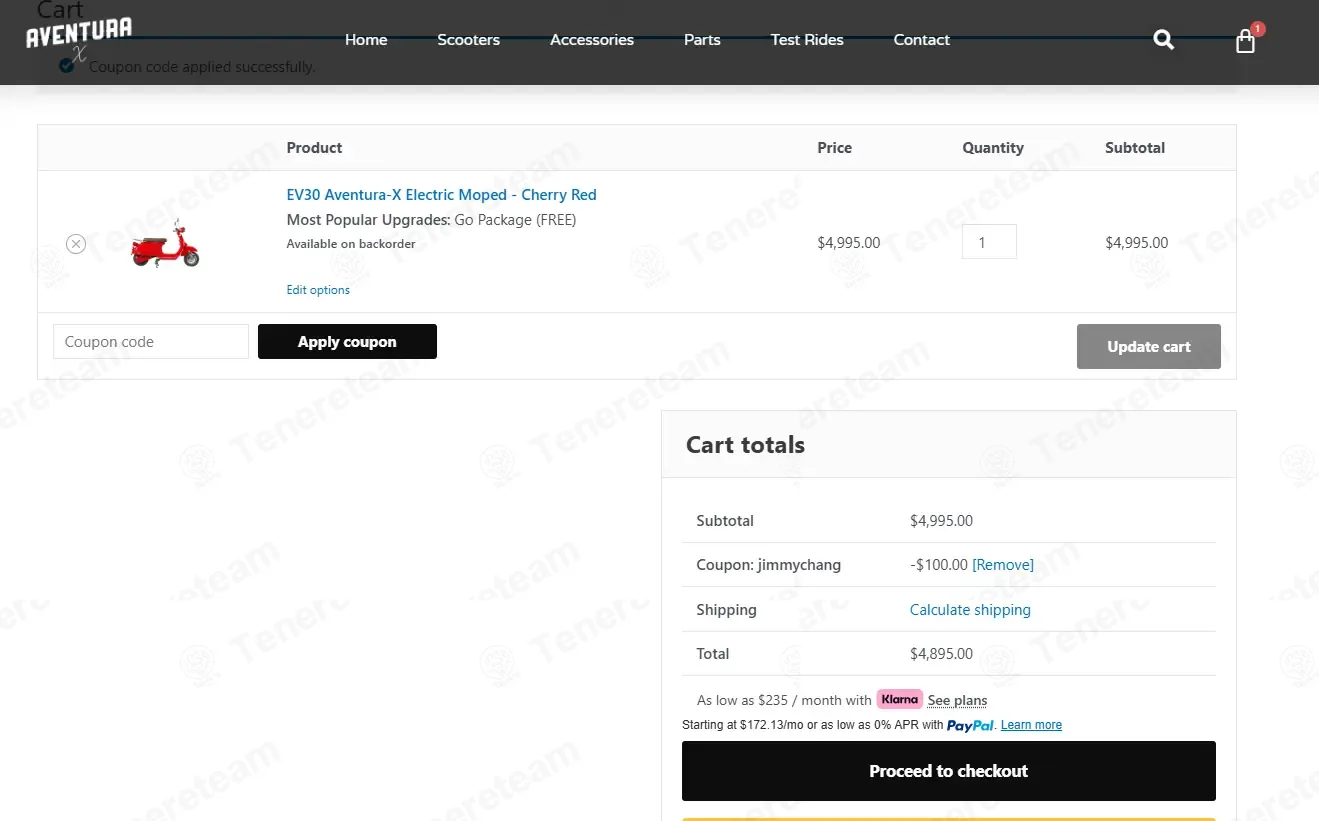Open Klarna See plans link

[957, 700]
